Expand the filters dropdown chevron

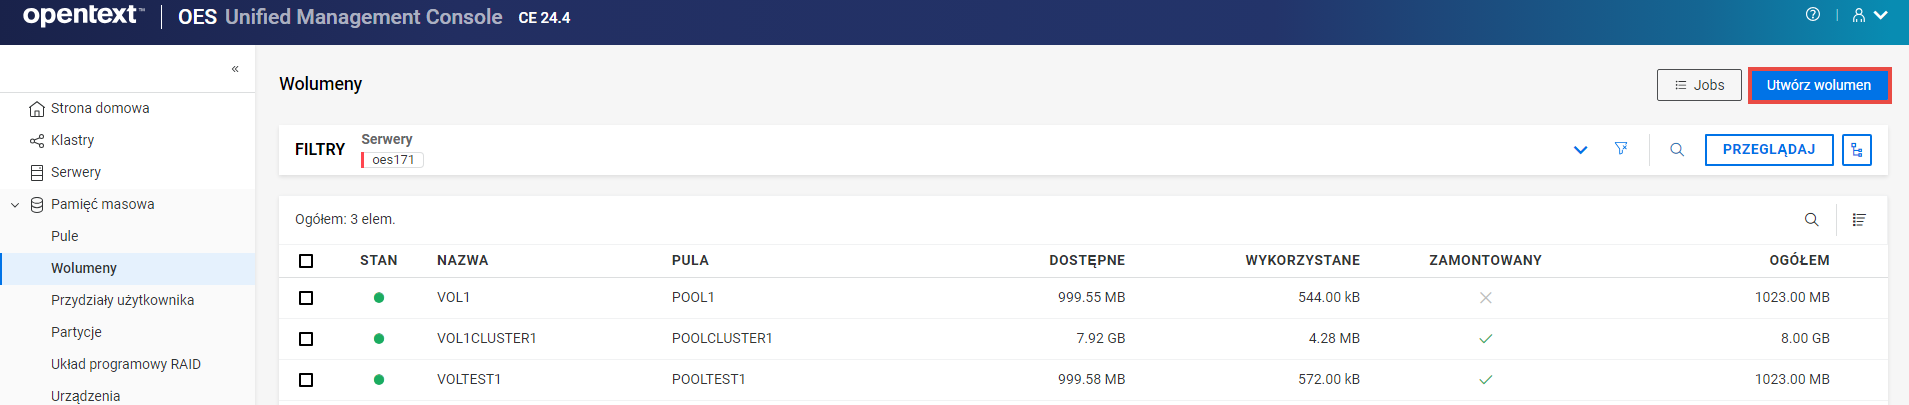point(1580,150)
